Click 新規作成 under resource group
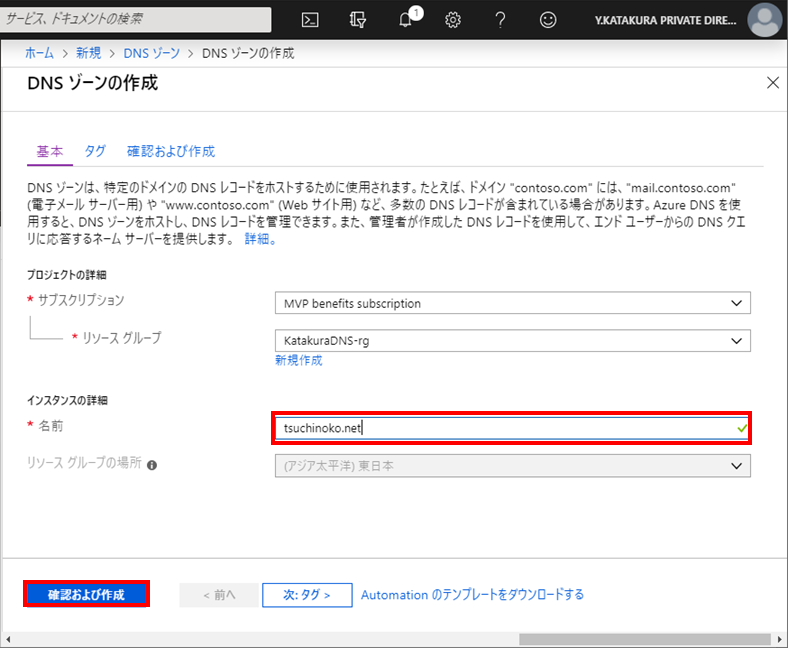Image resolution: width=788 pixels, height=648 pixels. click(x=299, y=360)
